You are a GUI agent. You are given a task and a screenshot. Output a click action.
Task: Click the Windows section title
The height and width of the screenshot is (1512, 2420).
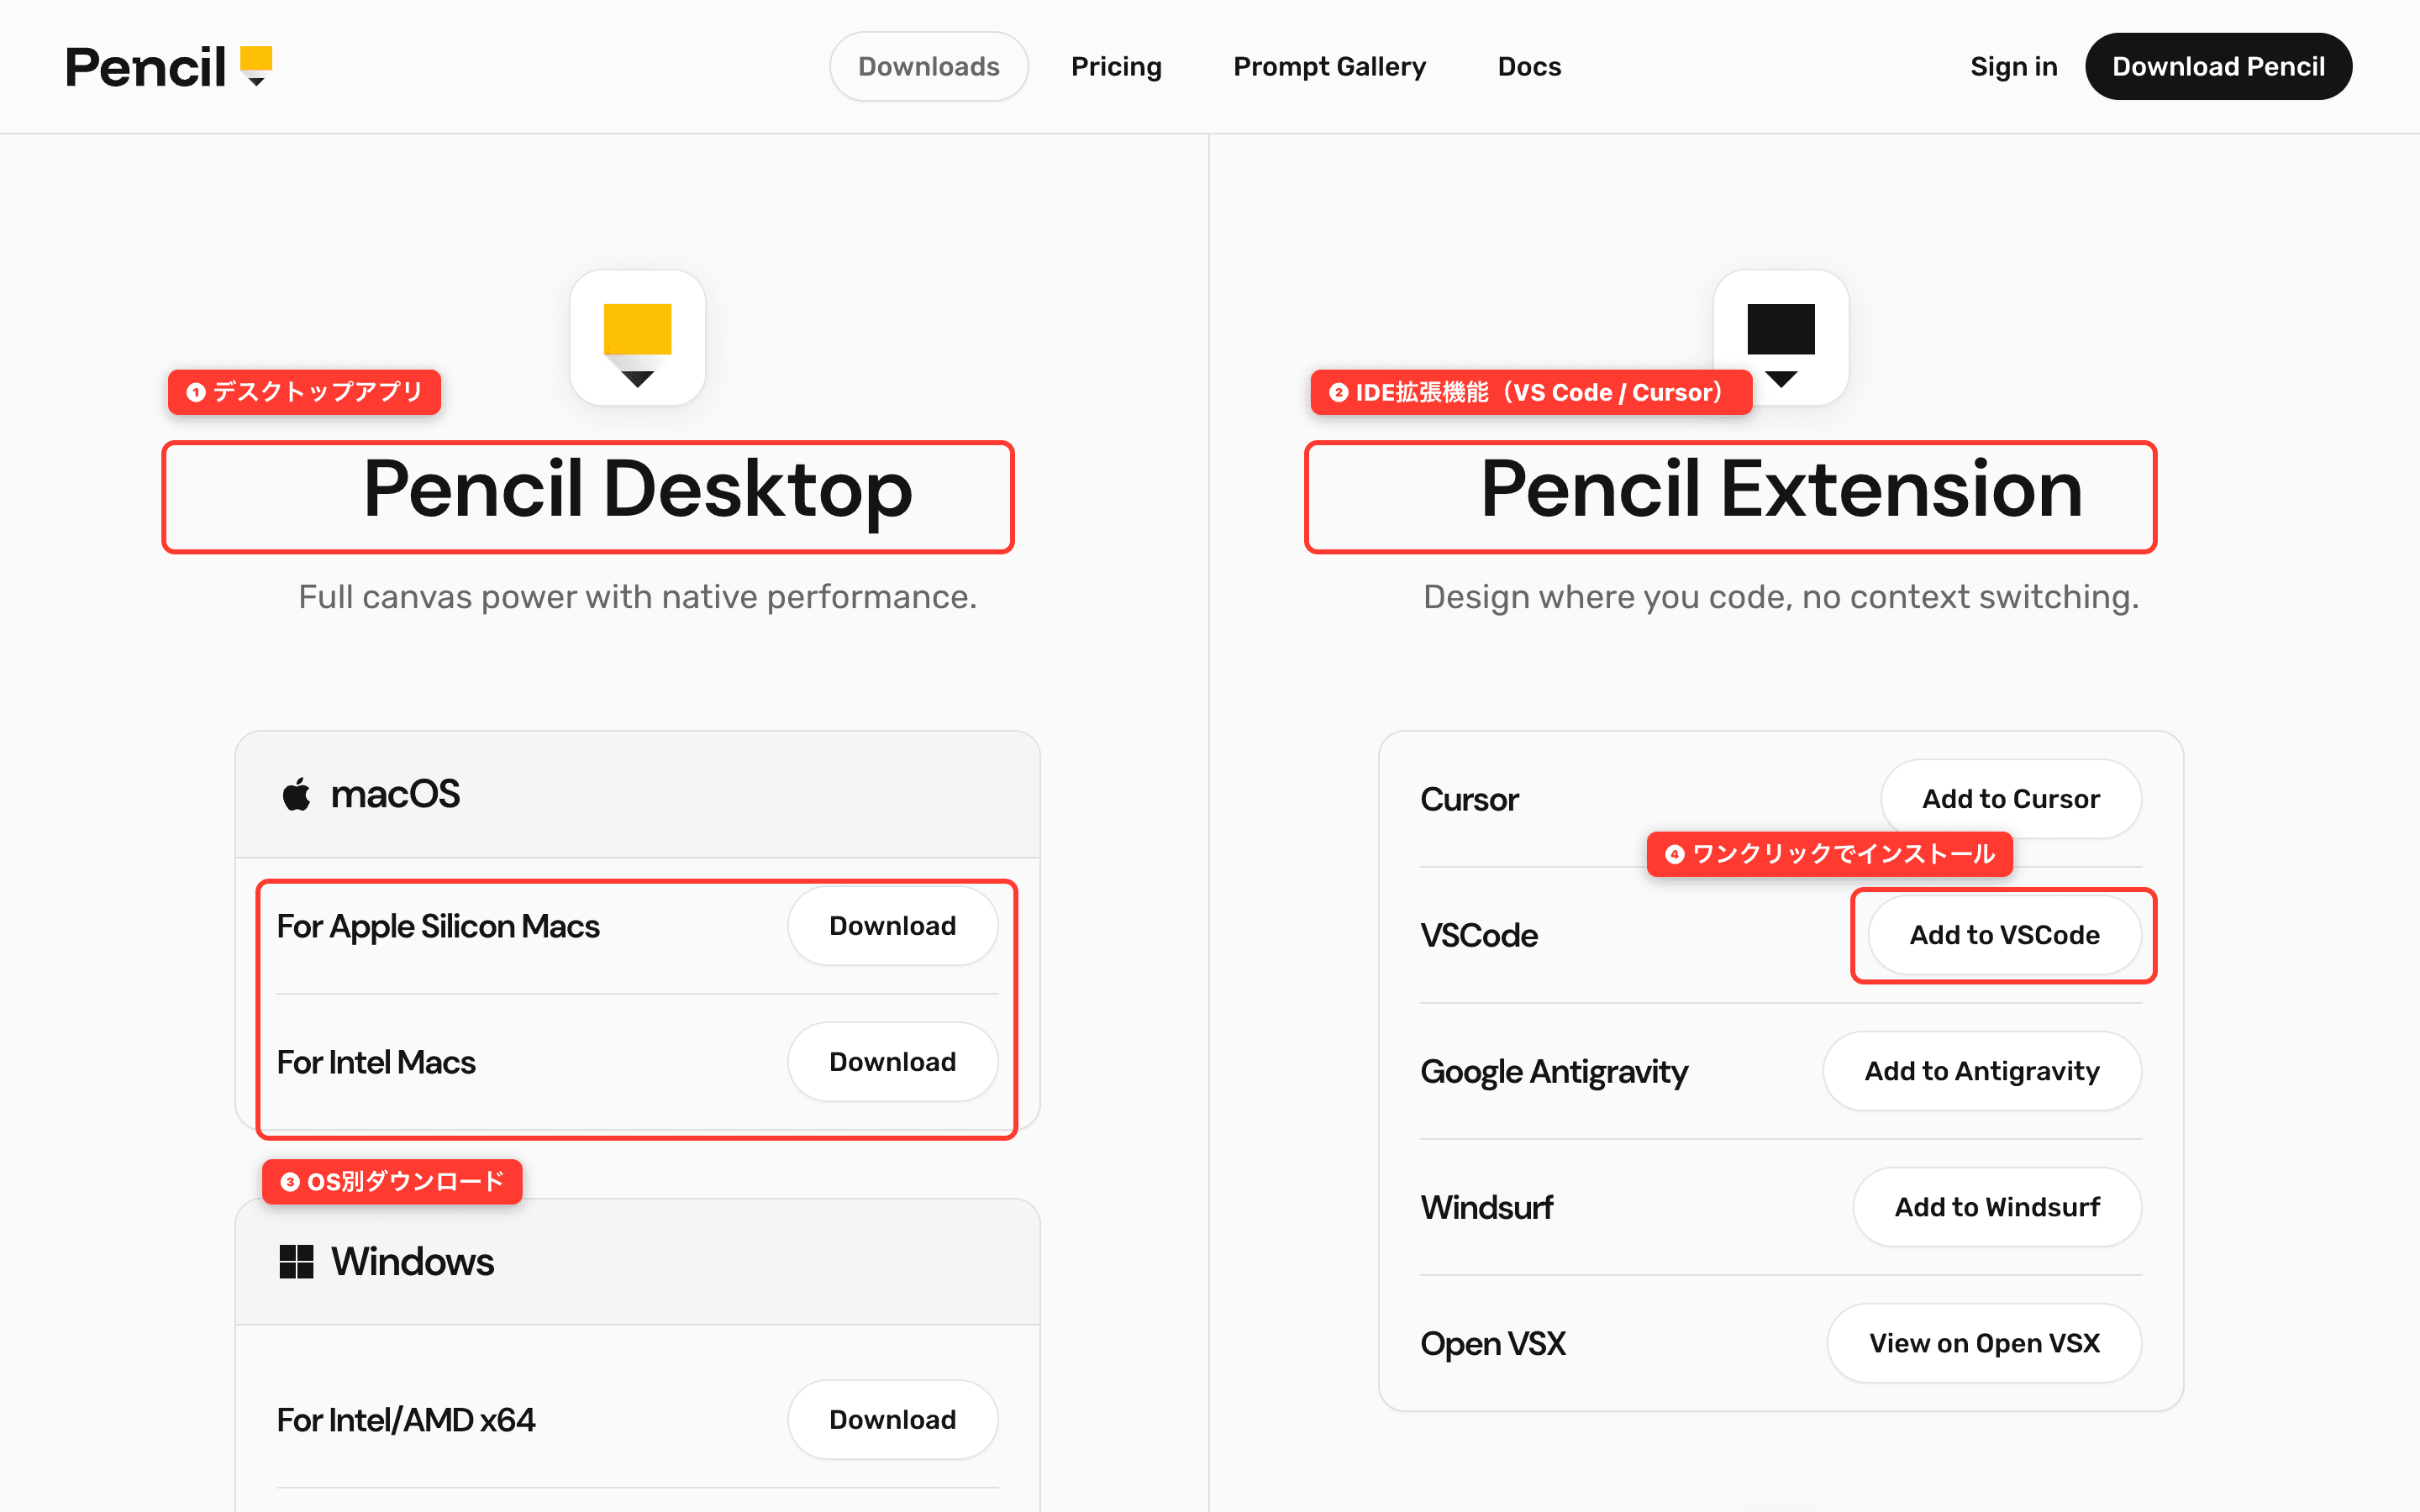pos(412,1262)
